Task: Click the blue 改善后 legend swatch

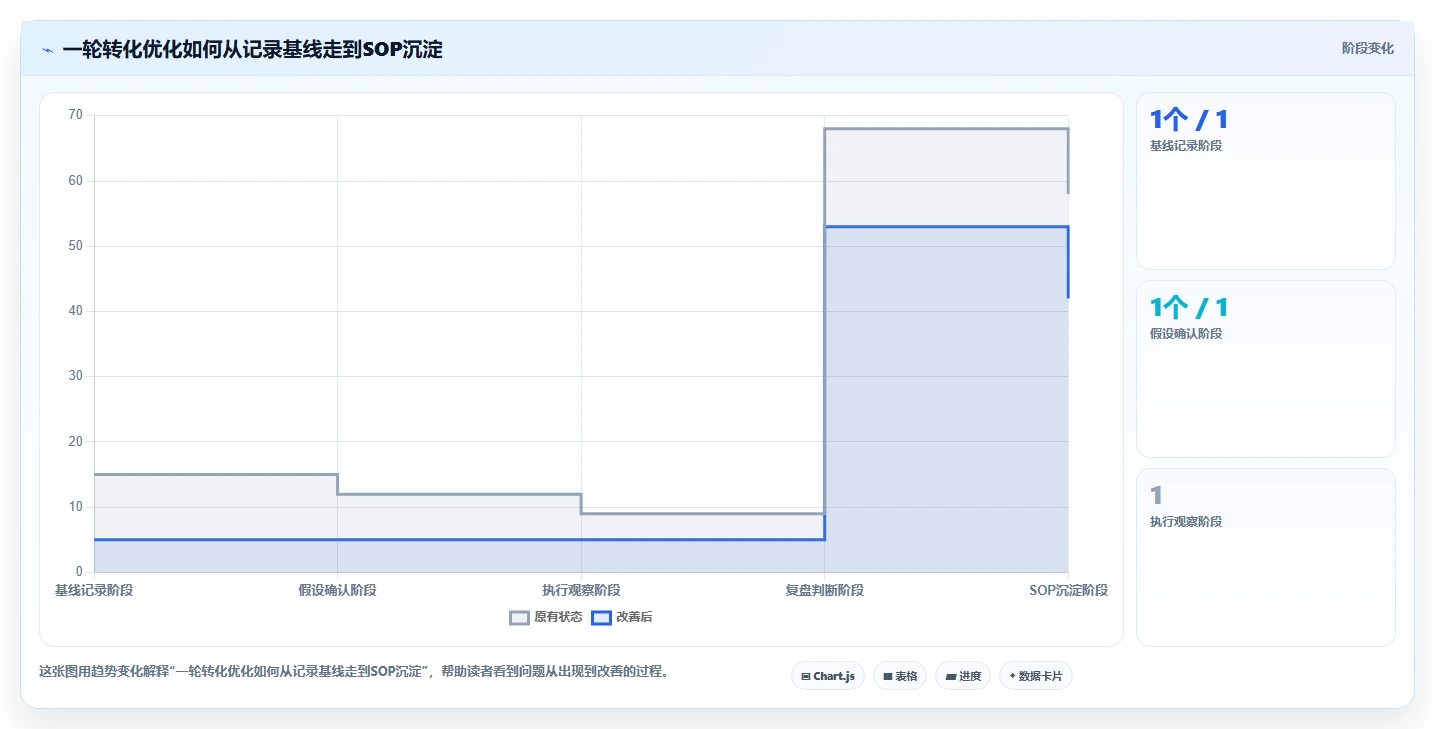Action: 601,617
